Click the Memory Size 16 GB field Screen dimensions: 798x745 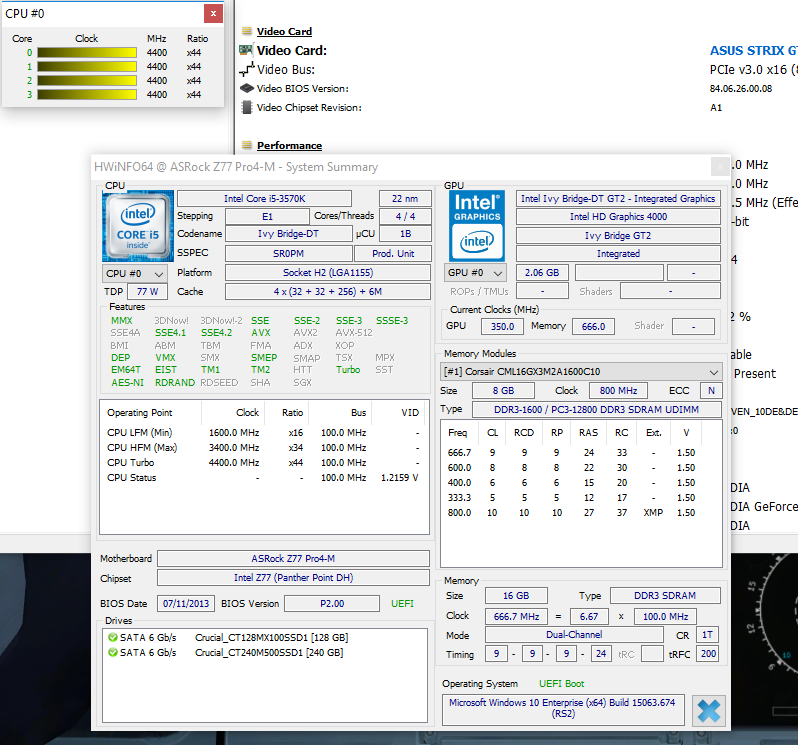coord(516,596)
